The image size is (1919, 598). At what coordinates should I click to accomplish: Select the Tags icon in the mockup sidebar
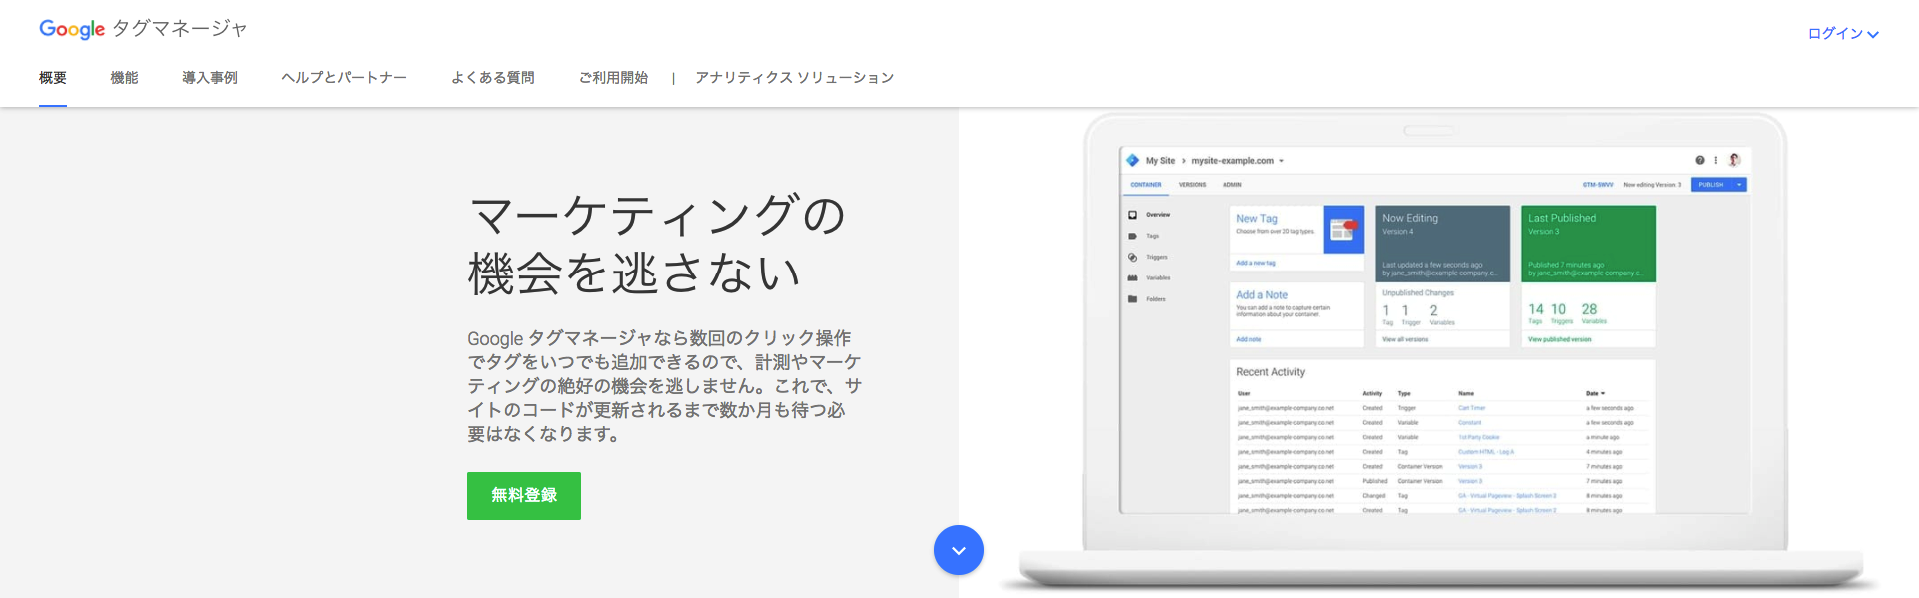1132,236
